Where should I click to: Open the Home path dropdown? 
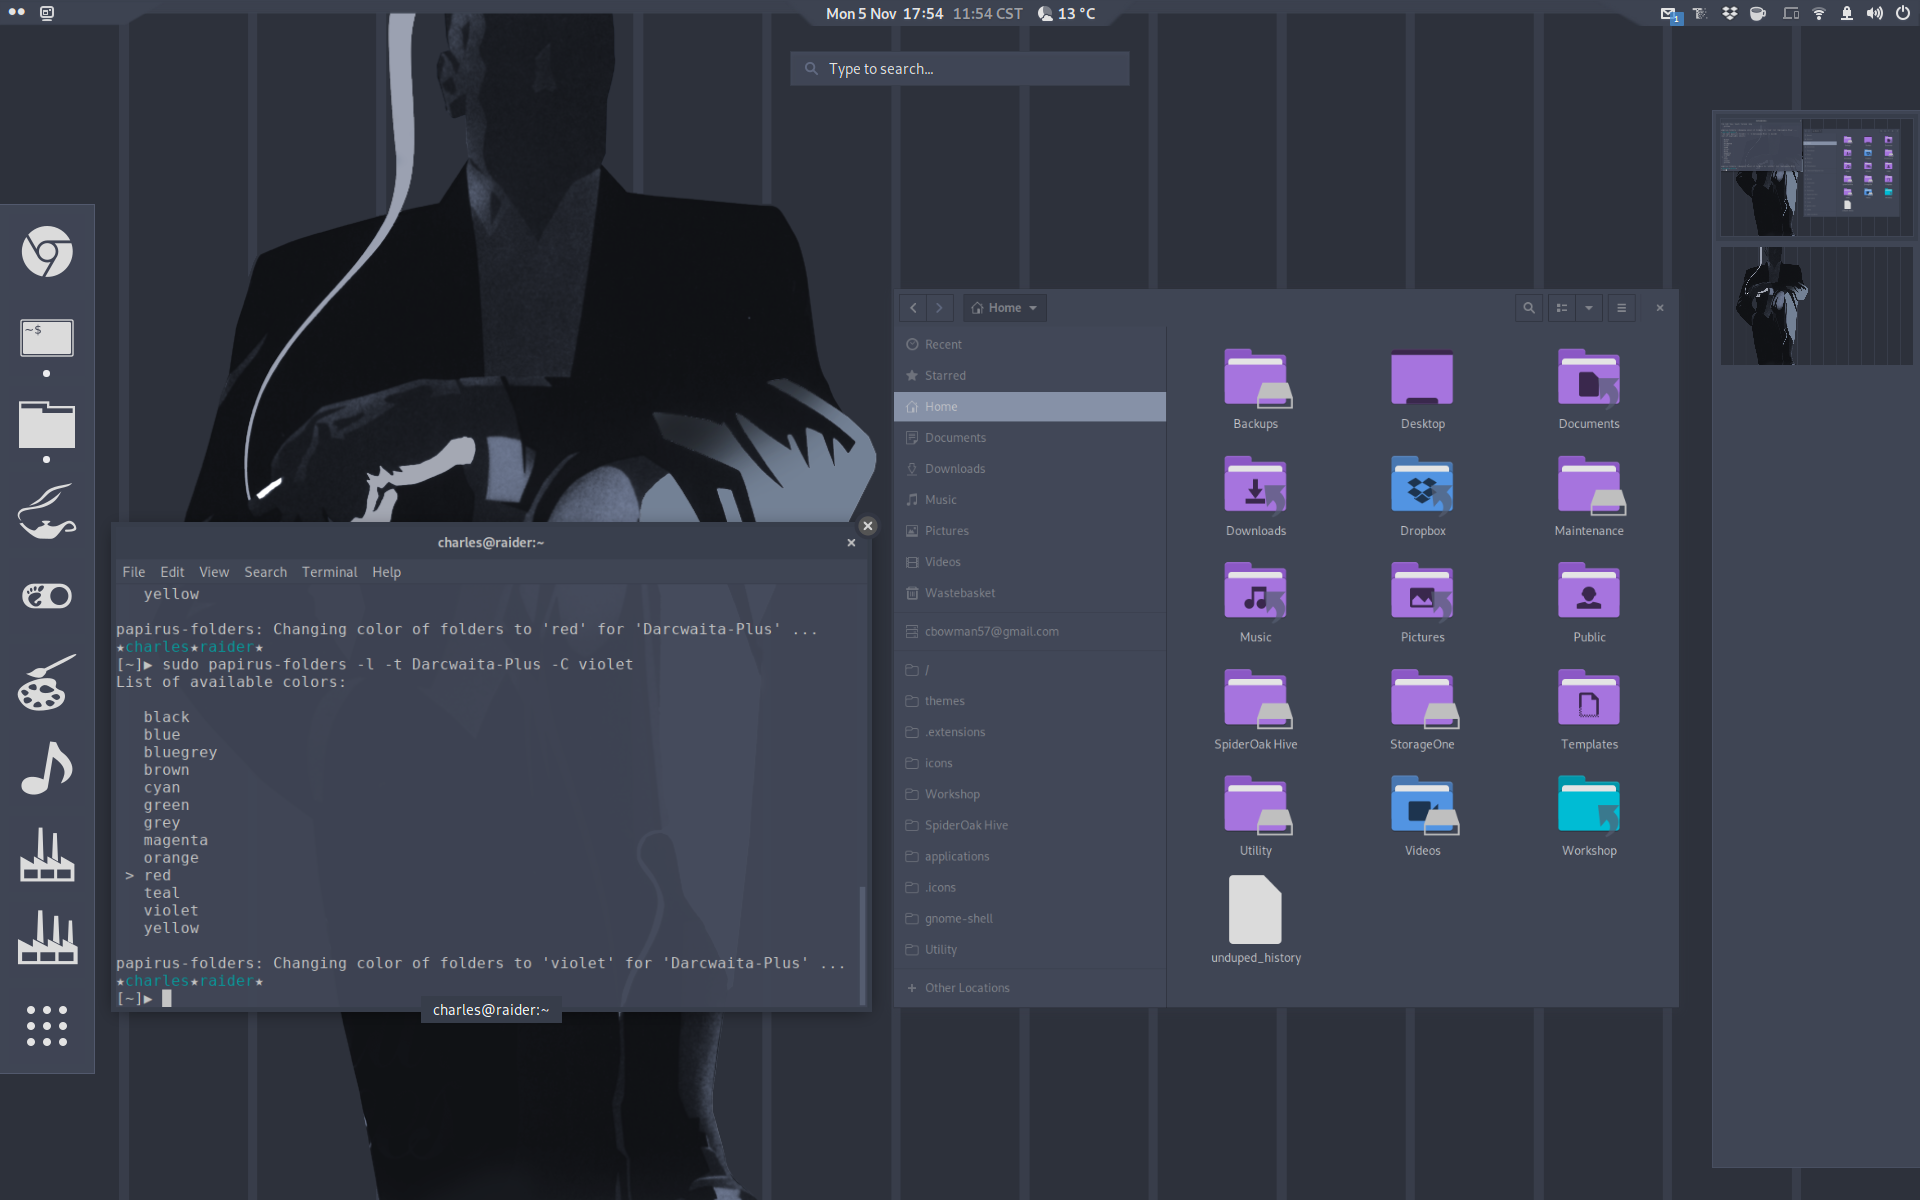(1005, 308)
